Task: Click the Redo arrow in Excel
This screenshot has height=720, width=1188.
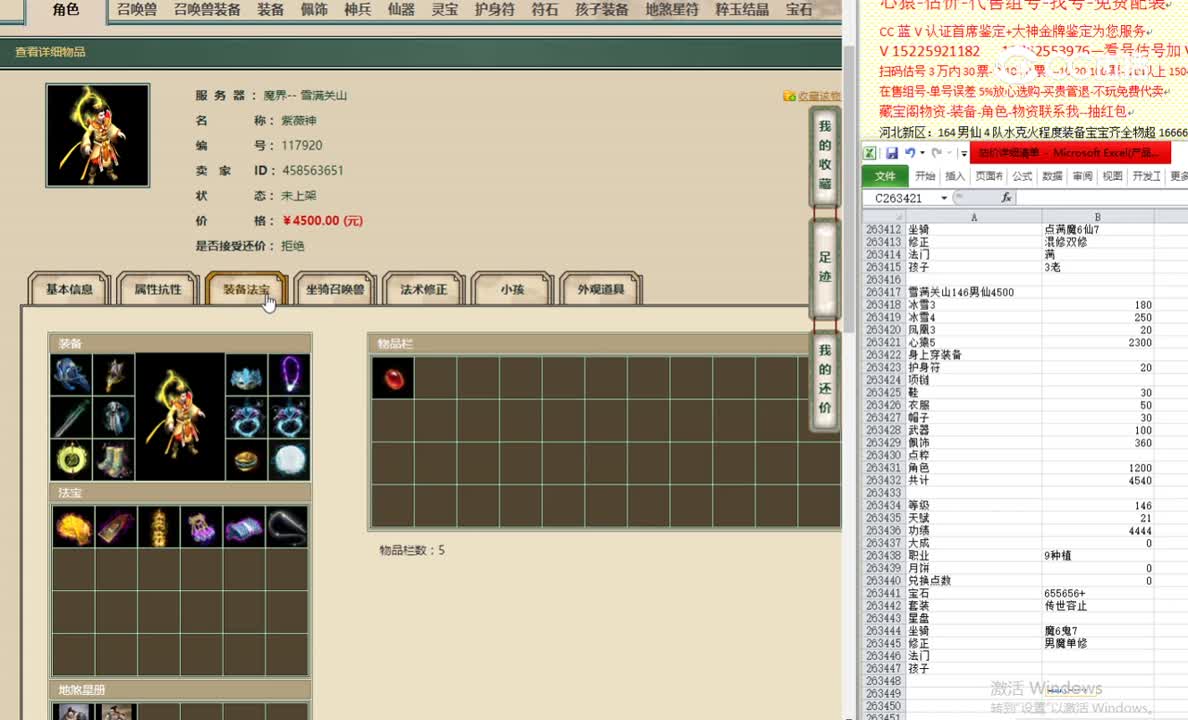Action: (936, 152)
